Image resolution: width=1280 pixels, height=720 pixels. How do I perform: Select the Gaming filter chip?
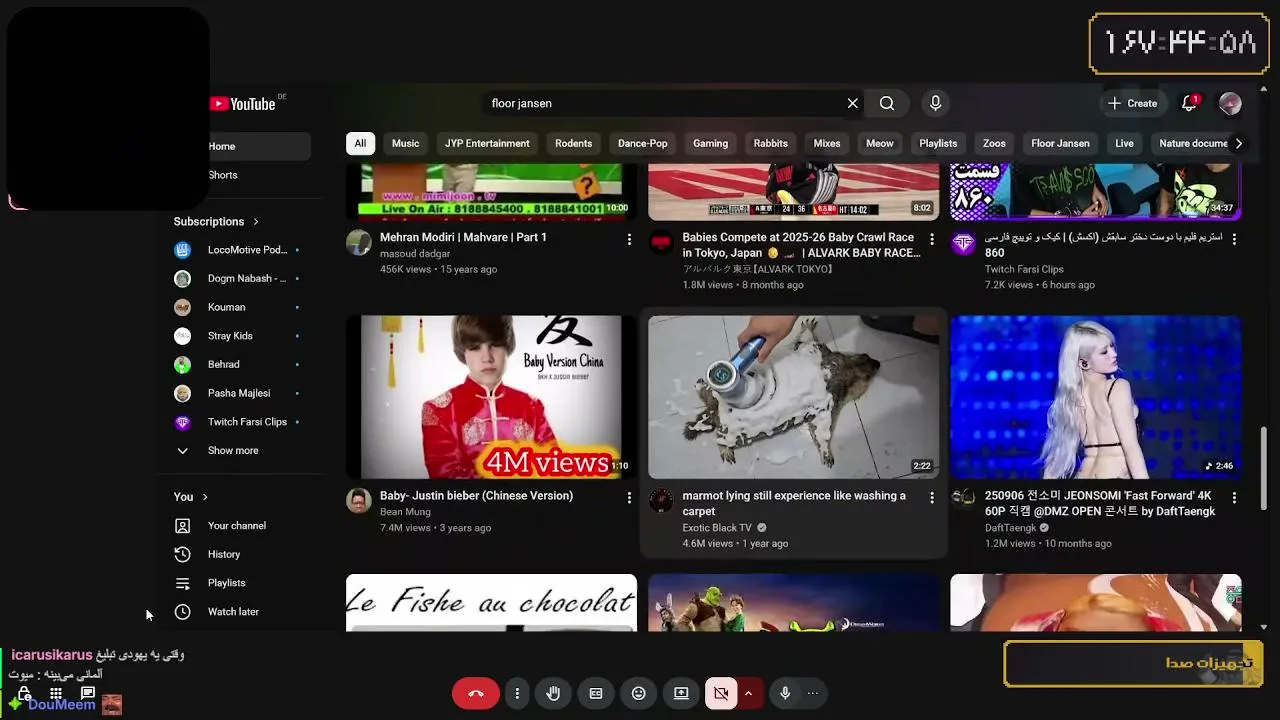pyautogui.click(x=711, y=144)
